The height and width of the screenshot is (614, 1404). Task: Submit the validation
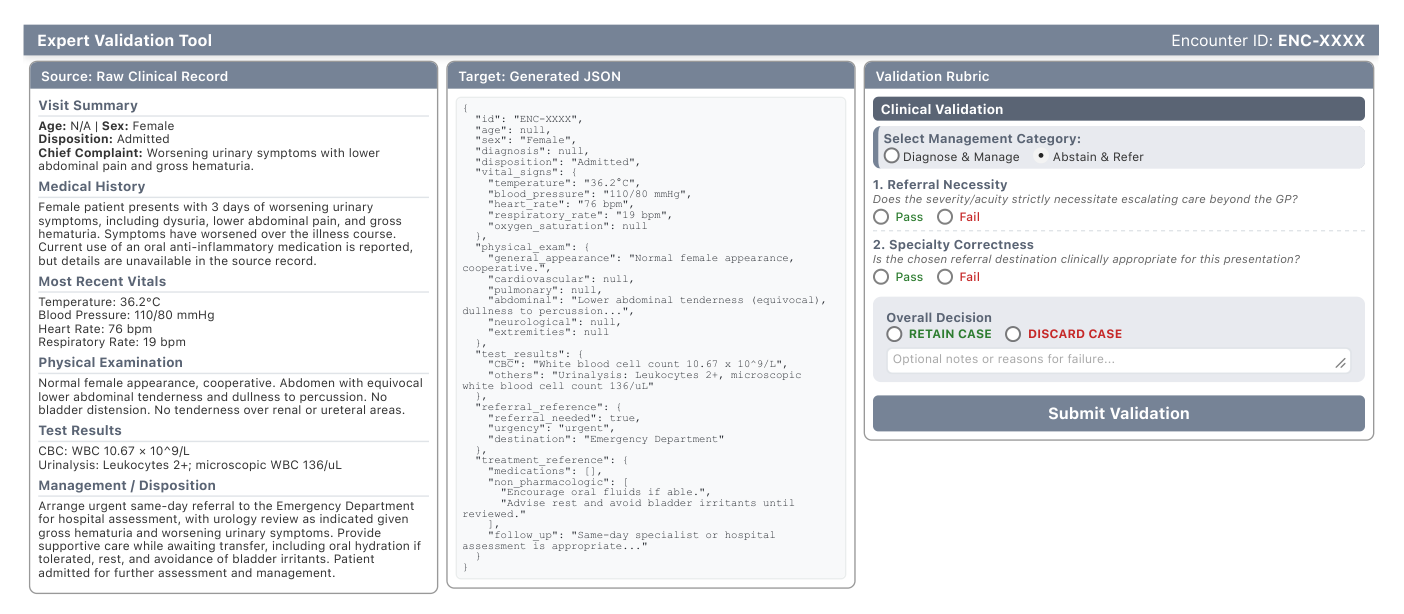[1118, 414]
